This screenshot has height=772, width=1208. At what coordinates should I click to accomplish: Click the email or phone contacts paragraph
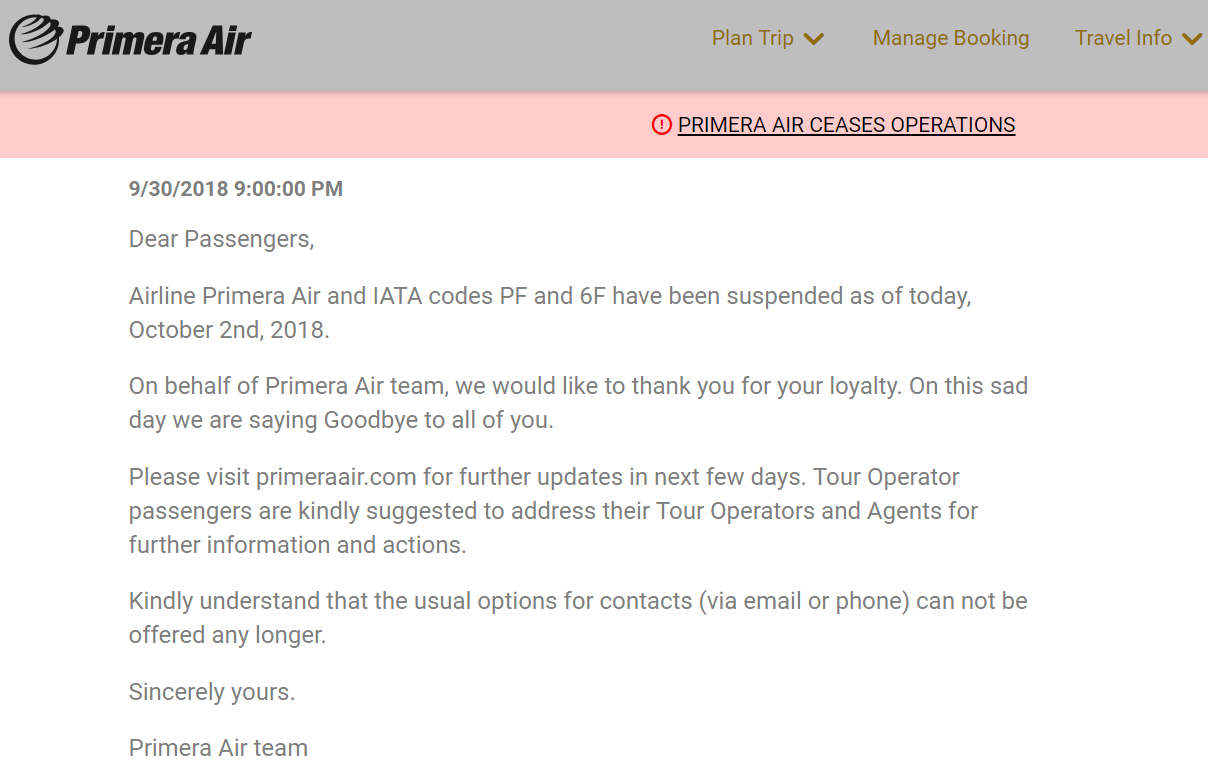pos(578,602)
